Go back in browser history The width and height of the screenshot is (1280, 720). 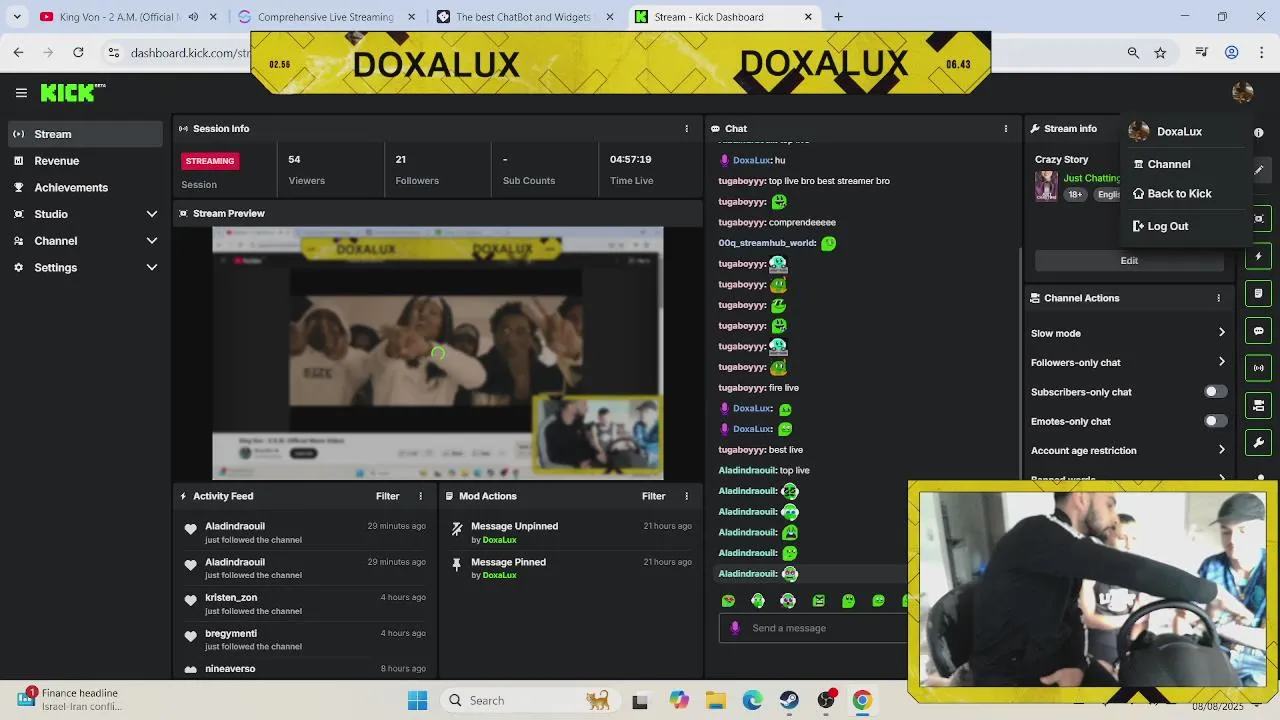tap(18, 53)
